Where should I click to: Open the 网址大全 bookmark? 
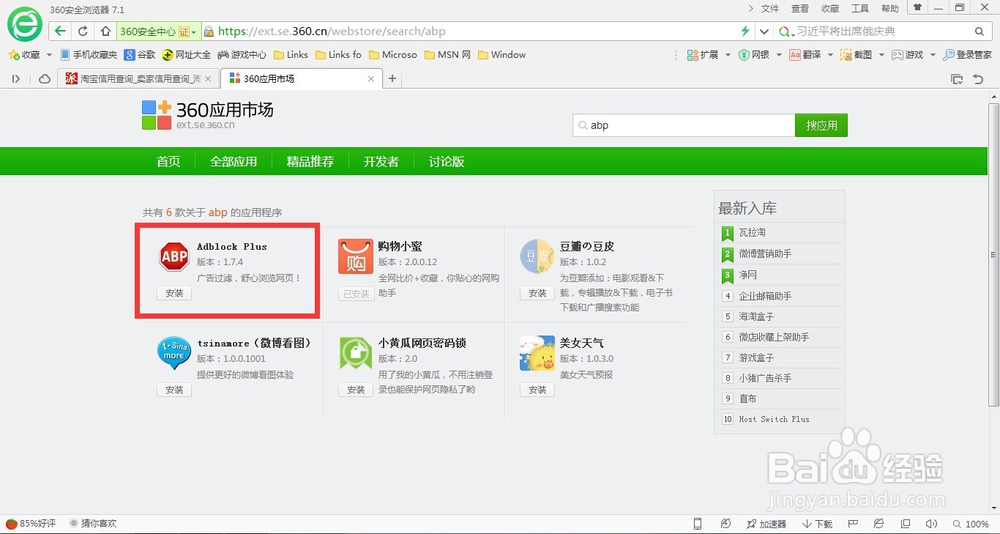tap(186, 55)
